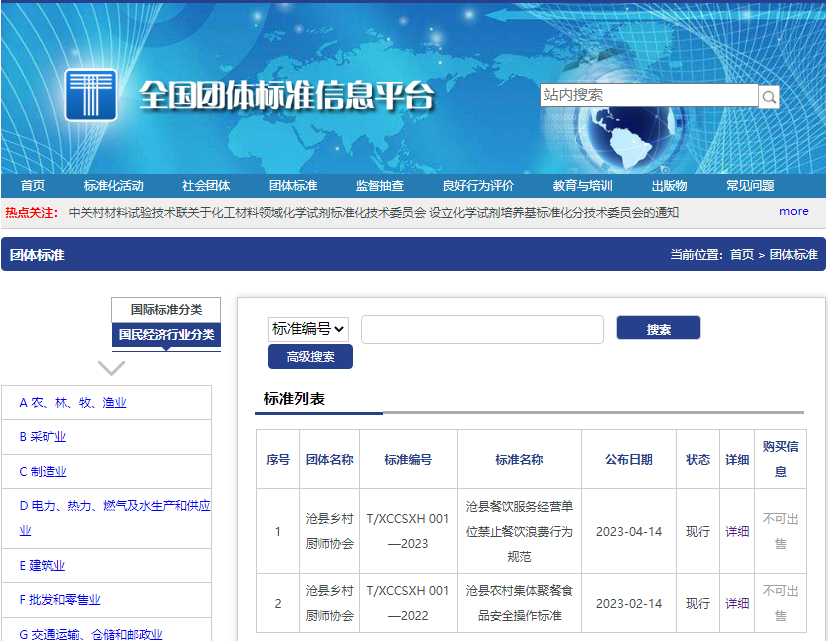Click standard name 沧县农村集体聚餐食品安全操作标准
The width and height of the screenshot is (828, 641).
click(x=519, y=603)
